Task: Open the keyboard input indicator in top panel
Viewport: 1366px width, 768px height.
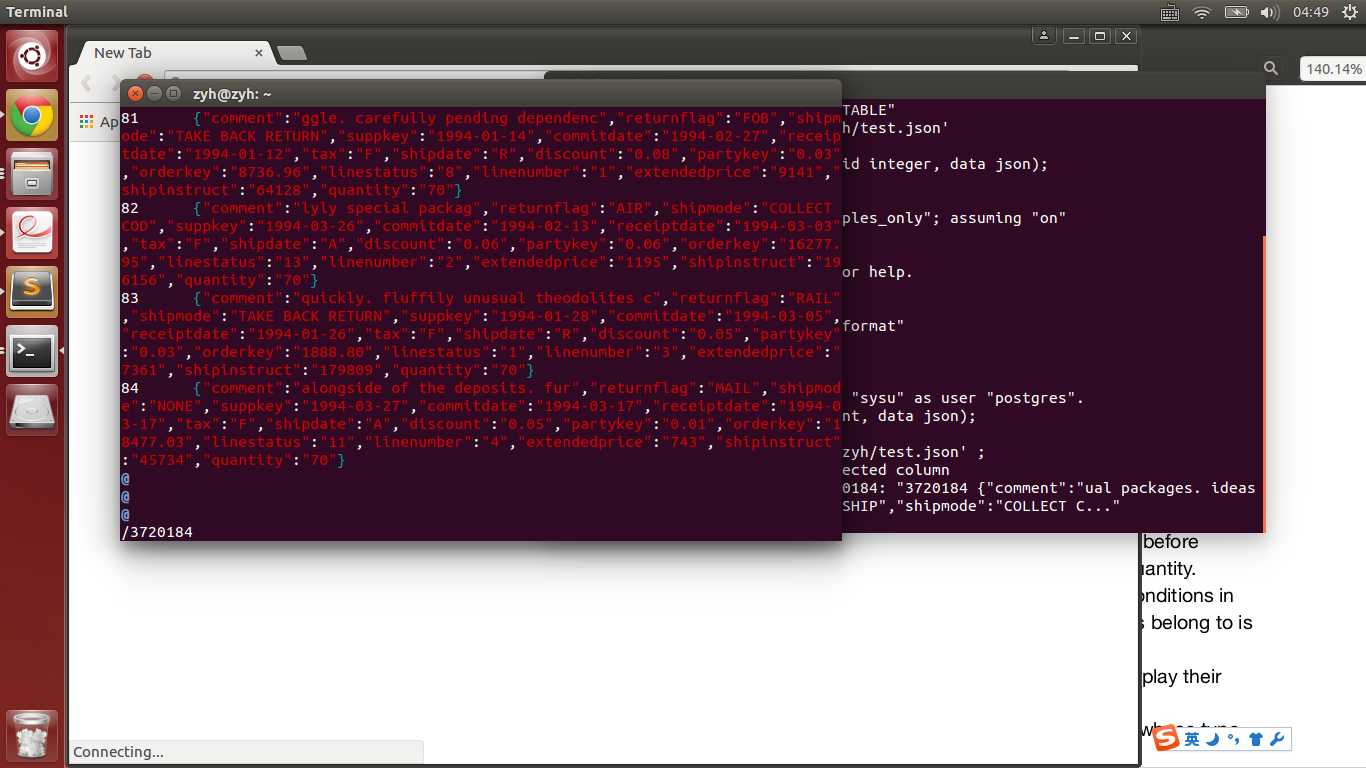Action: pyautogui.click(x=1170, y=12)
